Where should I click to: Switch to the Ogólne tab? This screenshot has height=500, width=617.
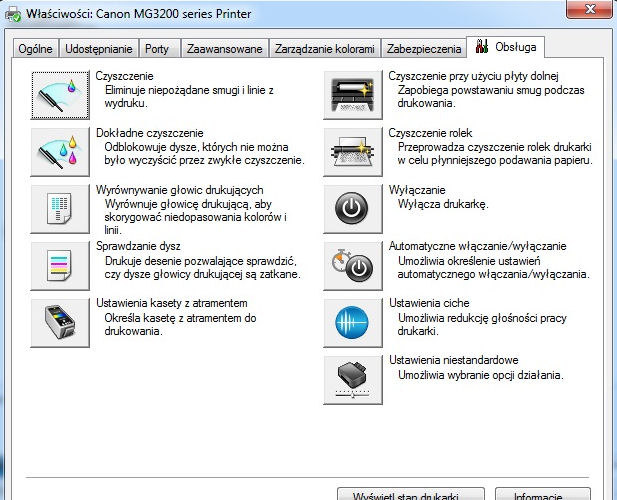tap(35, 49)
